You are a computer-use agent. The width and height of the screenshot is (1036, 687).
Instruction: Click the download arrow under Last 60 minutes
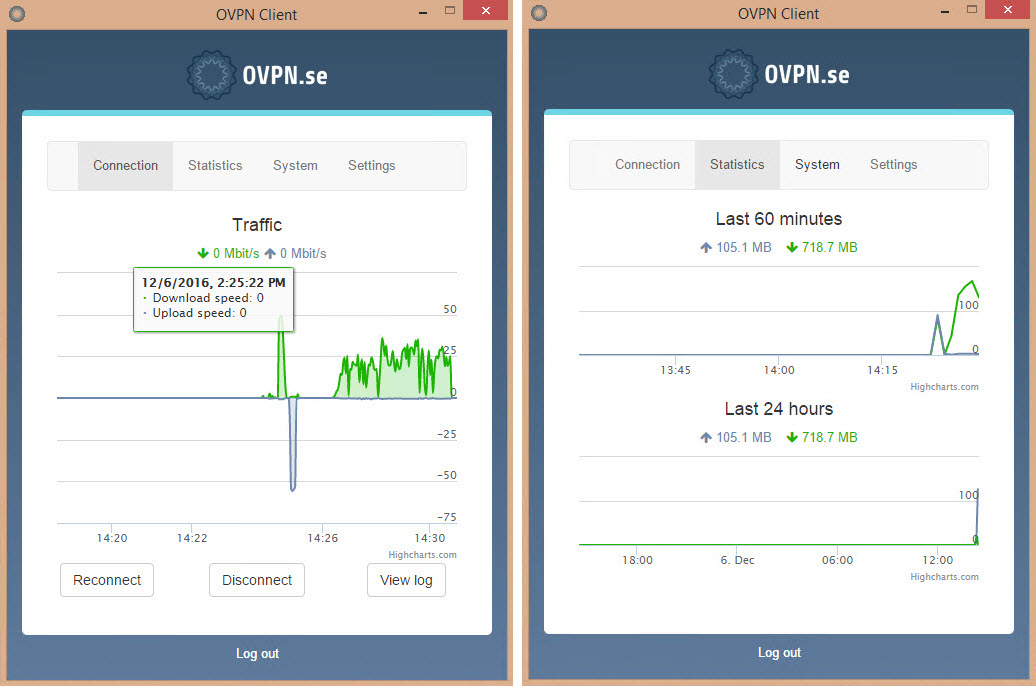click(x=792, y=248)
